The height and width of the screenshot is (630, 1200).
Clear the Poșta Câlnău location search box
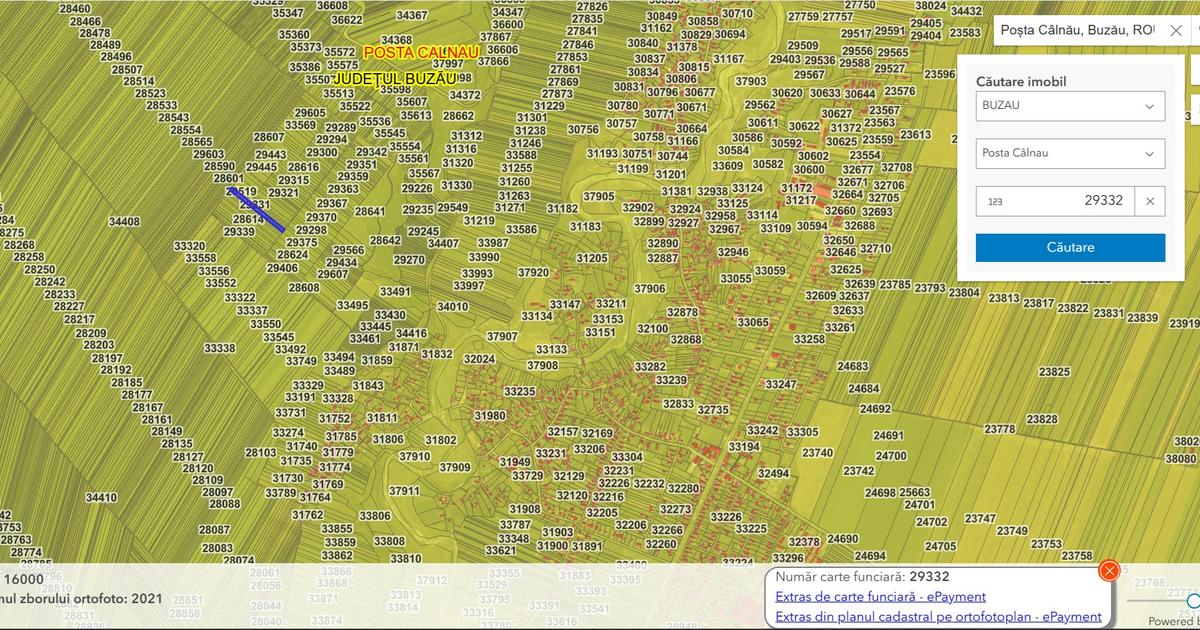pyautogui.click(x=1176, y=30)
